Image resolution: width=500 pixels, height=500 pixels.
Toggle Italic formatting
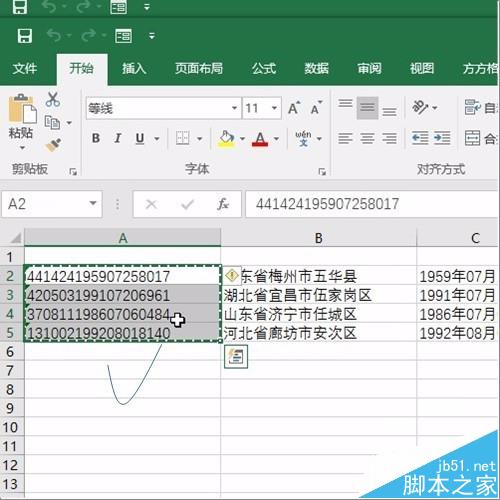click(117, 138)
